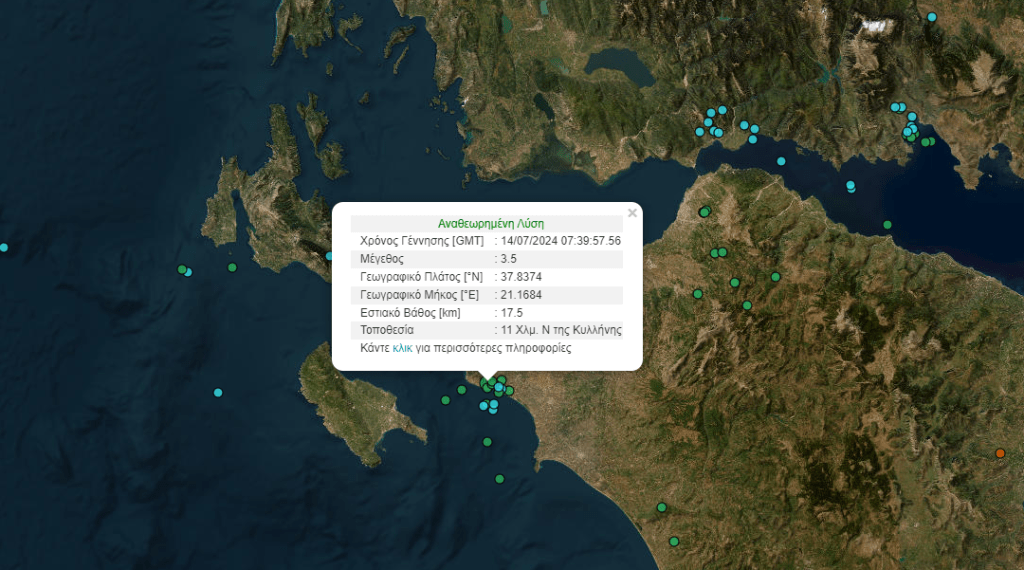Select the green marker right of the popup's top-right corner
Viewport: 1024px width, 570px height.
coord(705,211)
